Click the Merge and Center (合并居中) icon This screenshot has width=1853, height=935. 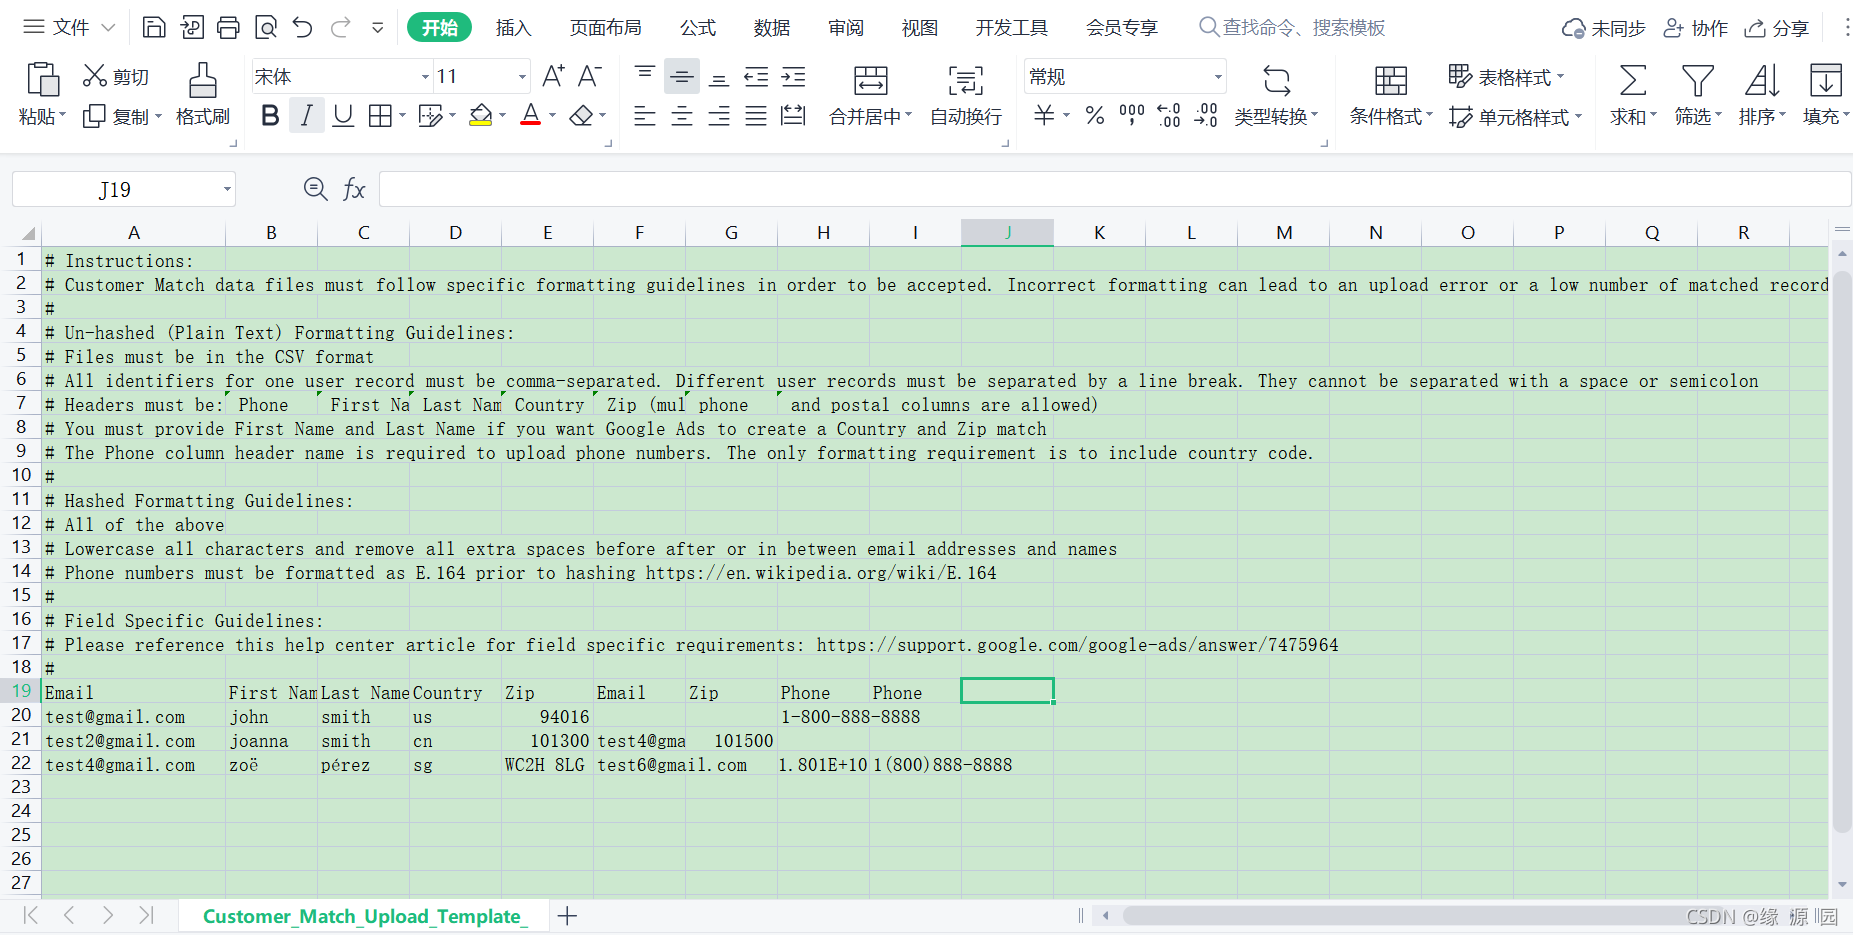(x=870, y=80)
